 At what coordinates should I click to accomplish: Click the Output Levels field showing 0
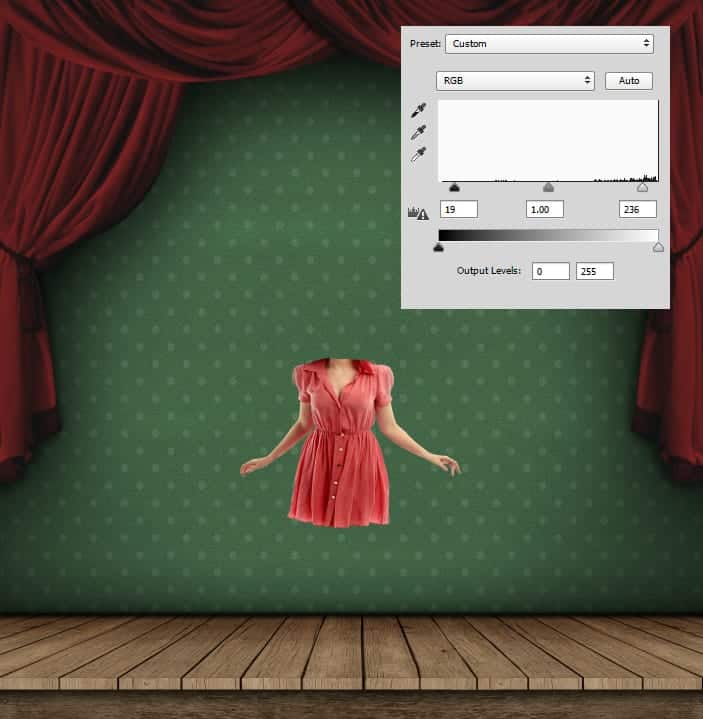(x=550, y=271)
